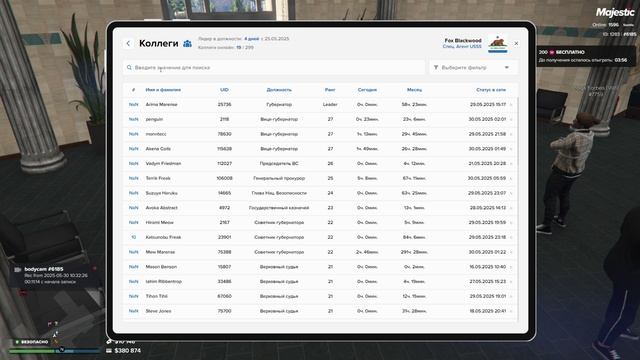Click the Majestic logo in the corner
This screenshot has width=640, height=360.
tap(615, 12)
